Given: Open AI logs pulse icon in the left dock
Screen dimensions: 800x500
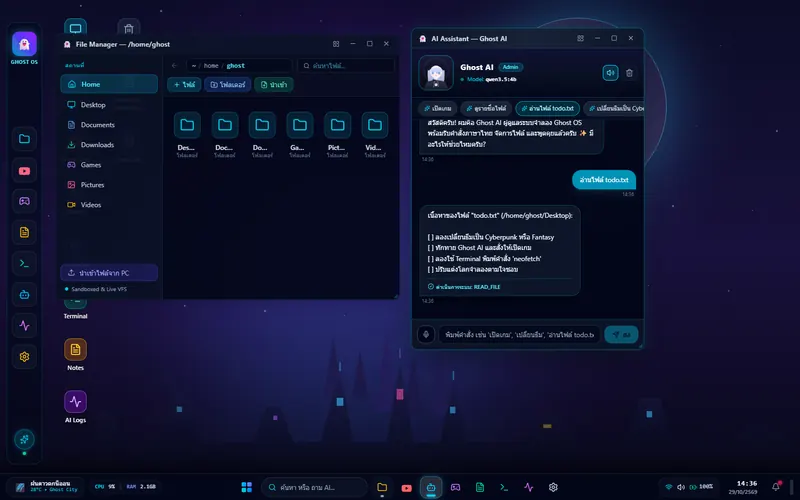Looking at the screenshot, I should tap(24, 326).
